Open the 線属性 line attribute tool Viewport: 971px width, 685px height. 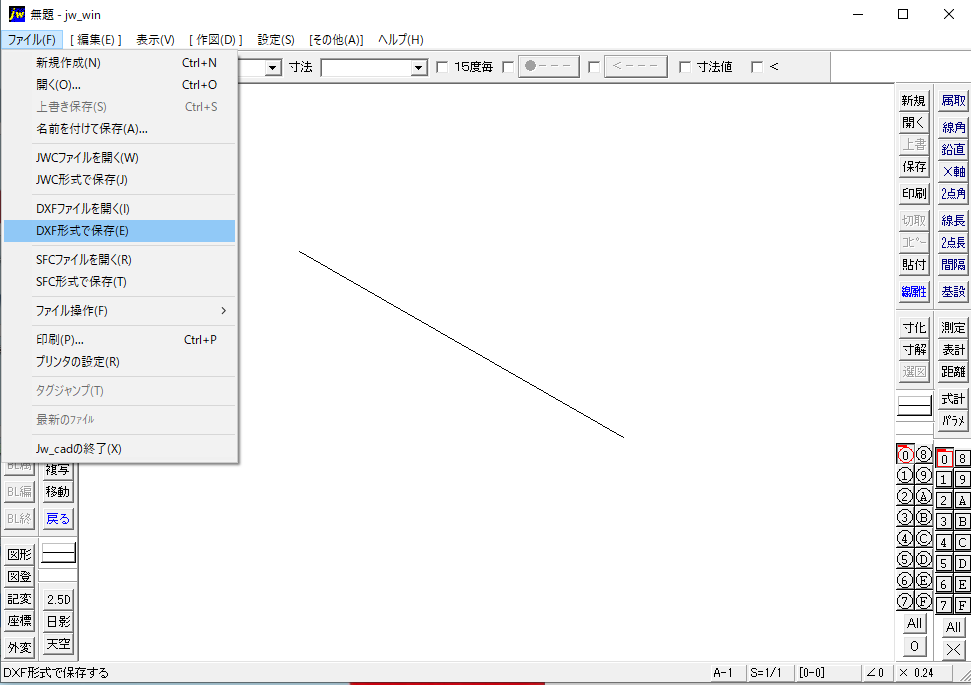click(913, 291)
